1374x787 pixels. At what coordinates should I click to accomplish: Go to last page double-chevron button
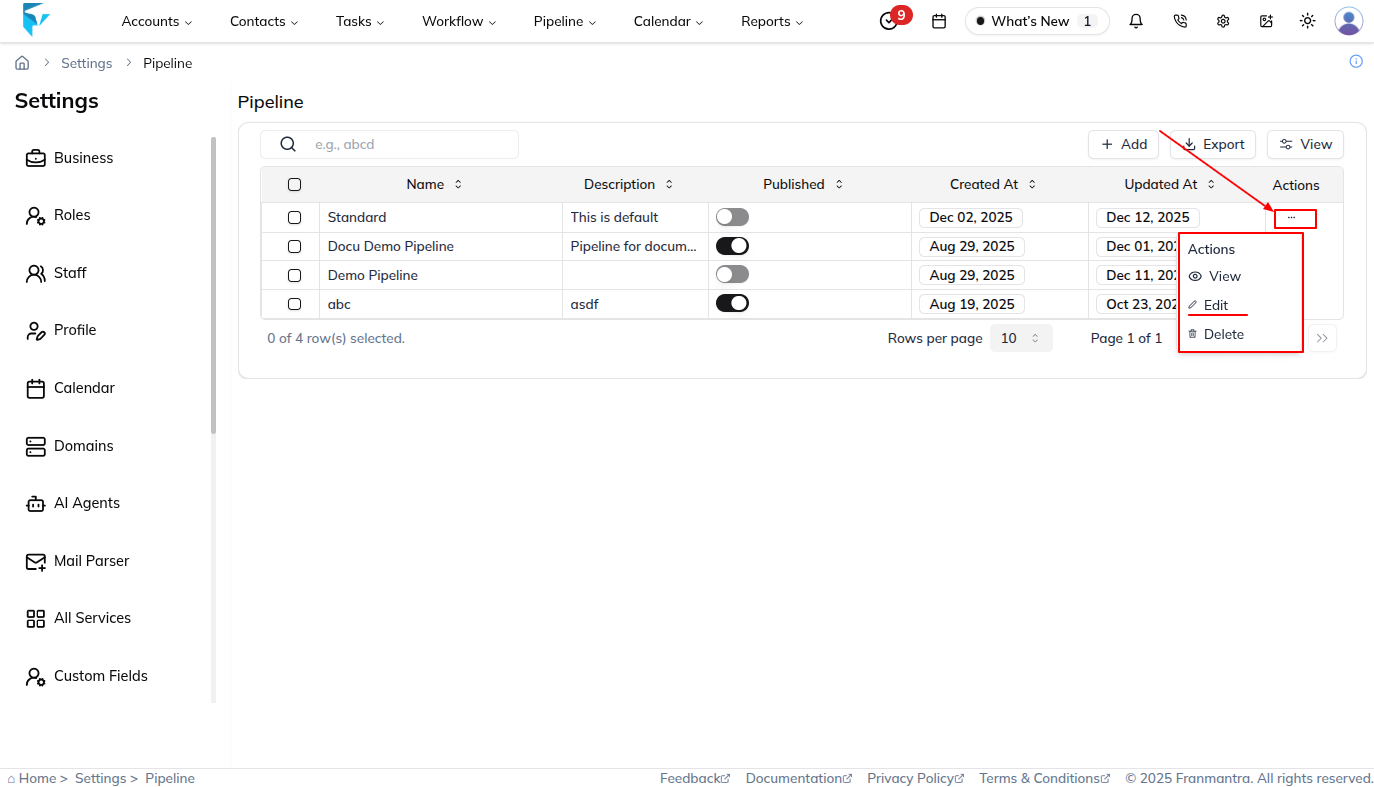point(1322,338)
